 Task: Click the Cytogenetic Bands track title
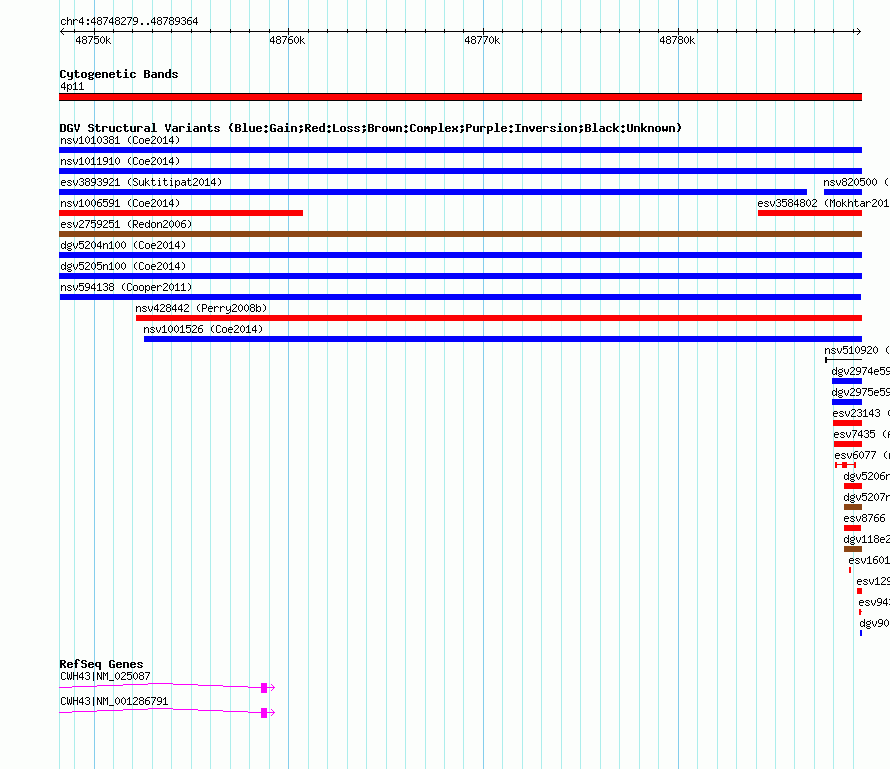click(119, 74)
